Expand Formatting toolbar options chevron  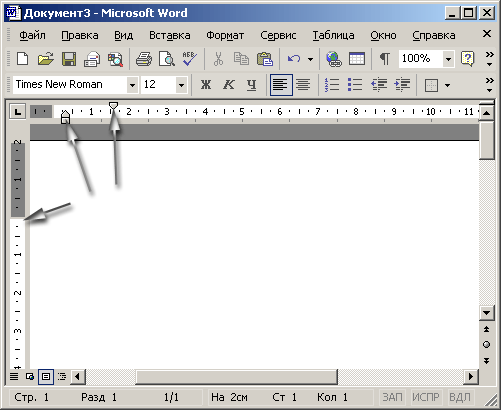coord(489,85)
